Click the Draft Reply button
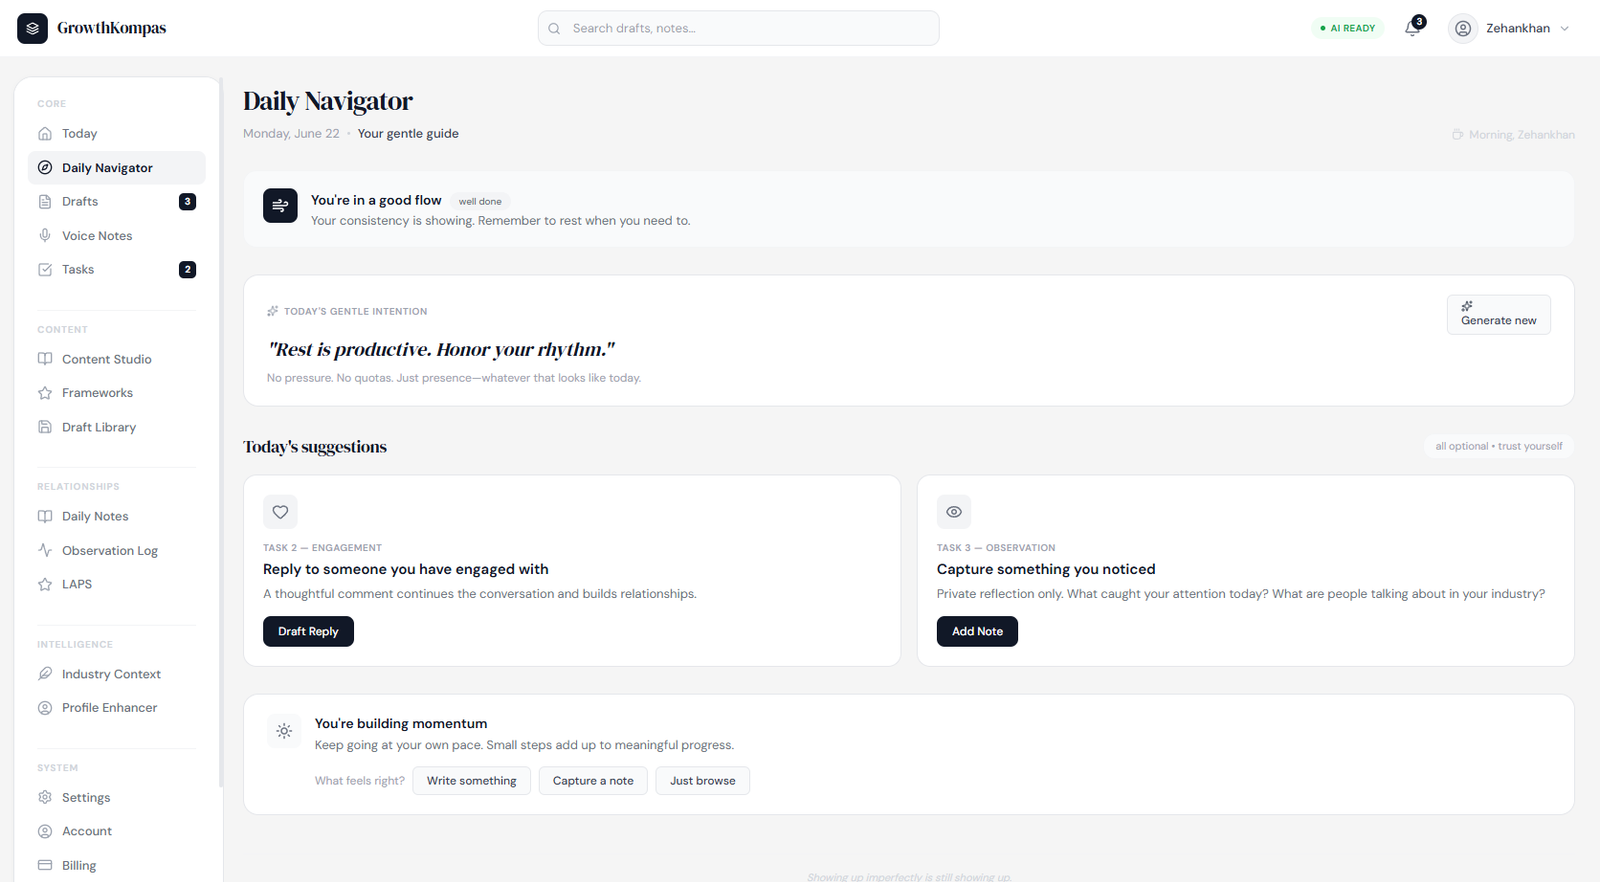 [x=308, y=631]
